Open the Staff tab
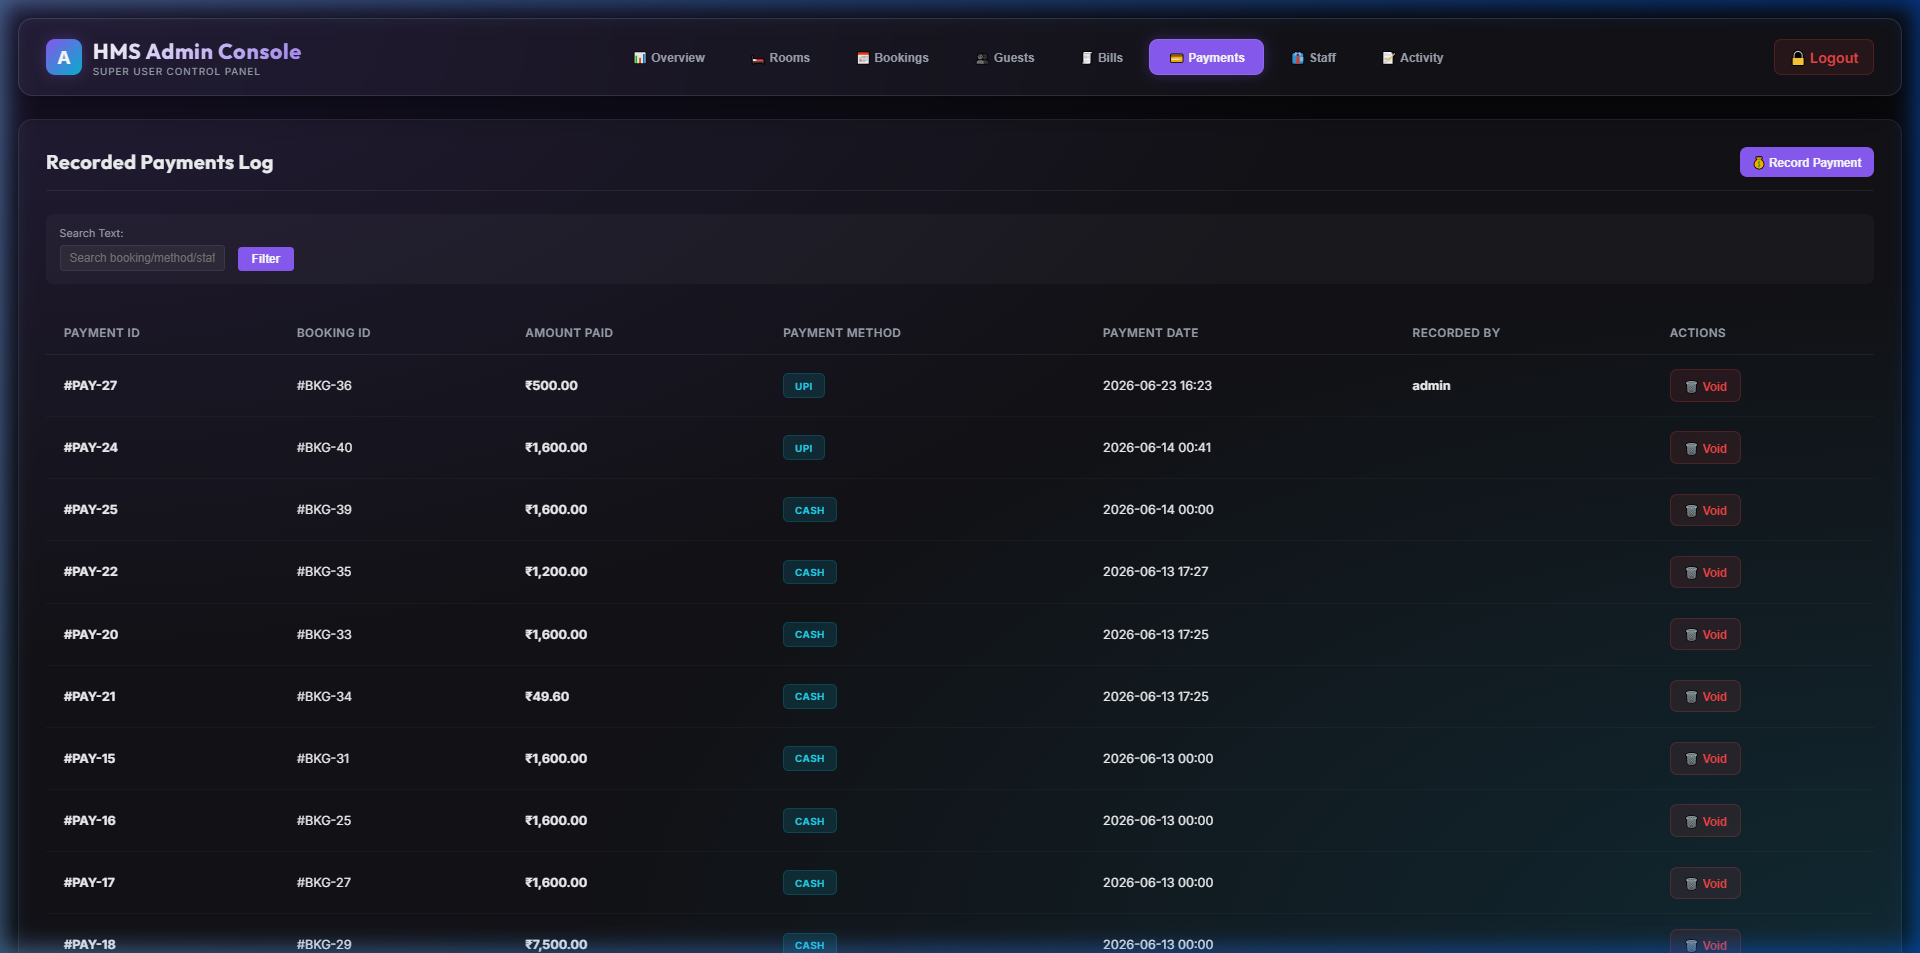The width and height of the screenshot is (1920, 953). tap(1313, 57)
